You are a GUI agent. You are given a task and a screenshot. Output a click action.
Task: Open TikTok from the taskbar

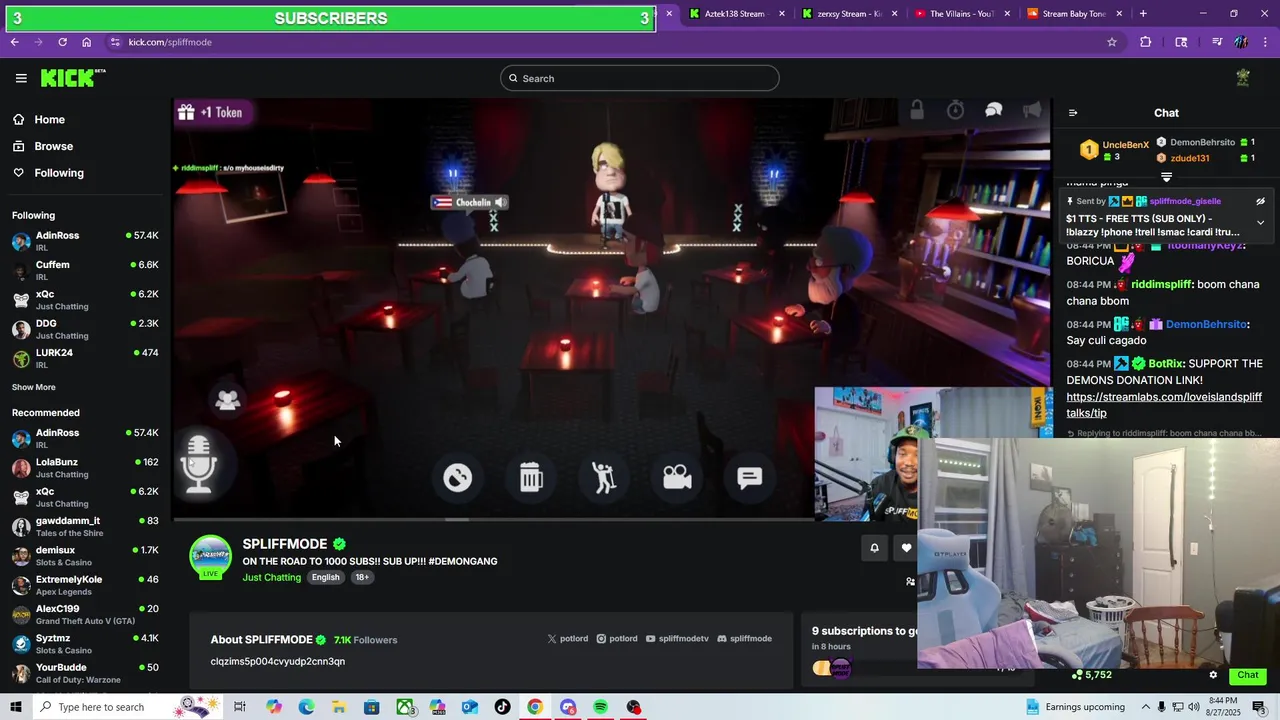pos(502,707)
